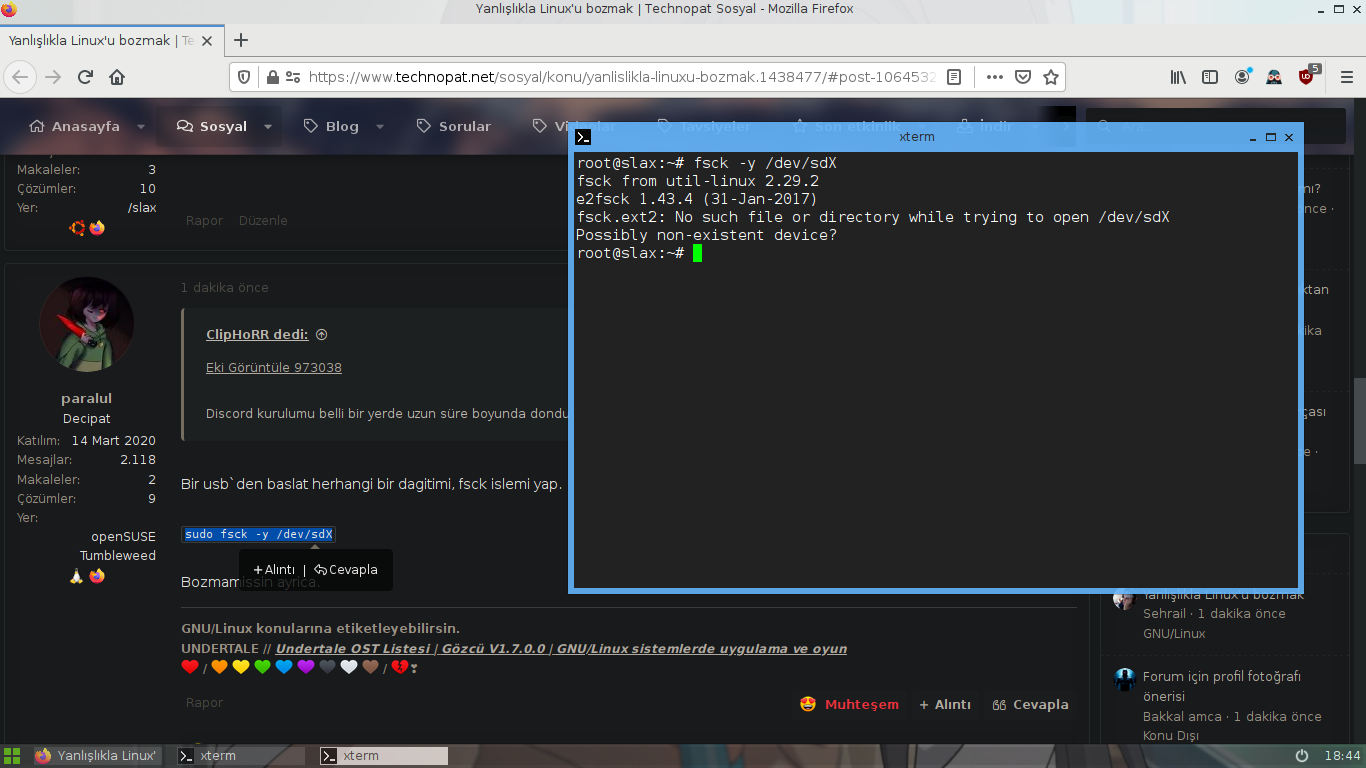Image resolution: width=1366 pixels, height=768 pixels.
Task: Open GNU/Linux category link in sidebar
Action: (1174, 634)
